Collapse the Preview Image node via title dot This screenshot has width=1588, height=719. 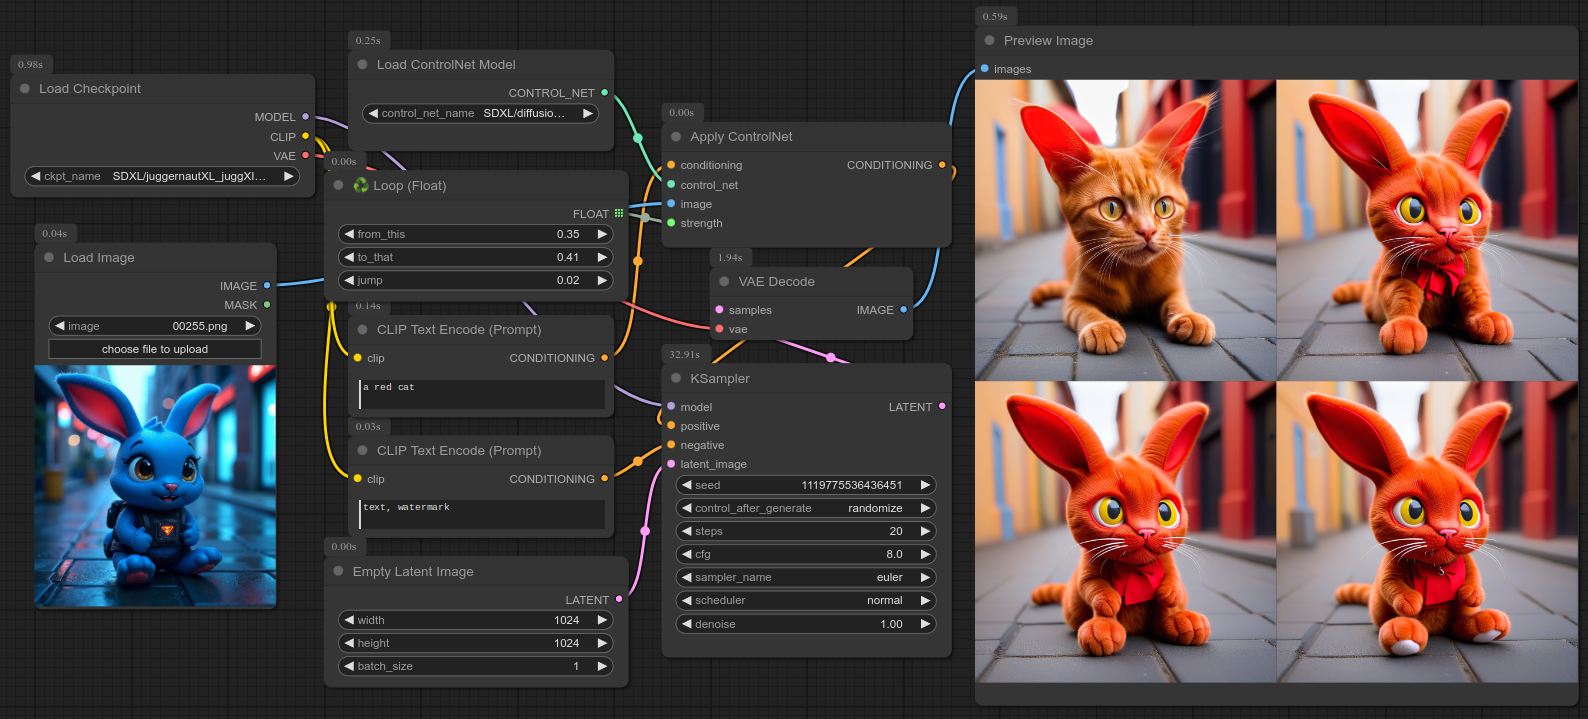tap(989, 41)
